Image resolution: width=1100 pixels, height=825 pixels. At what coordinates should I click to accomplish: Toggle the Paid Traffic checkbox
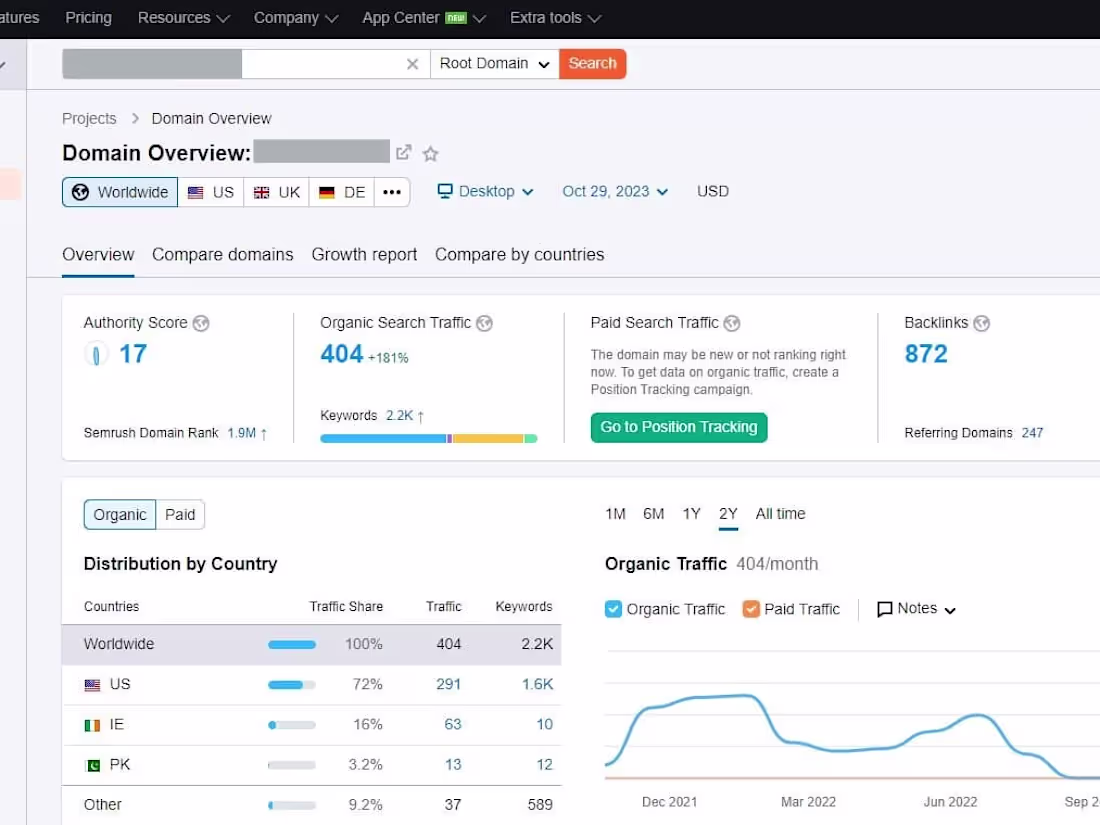(x=751, y=609)
